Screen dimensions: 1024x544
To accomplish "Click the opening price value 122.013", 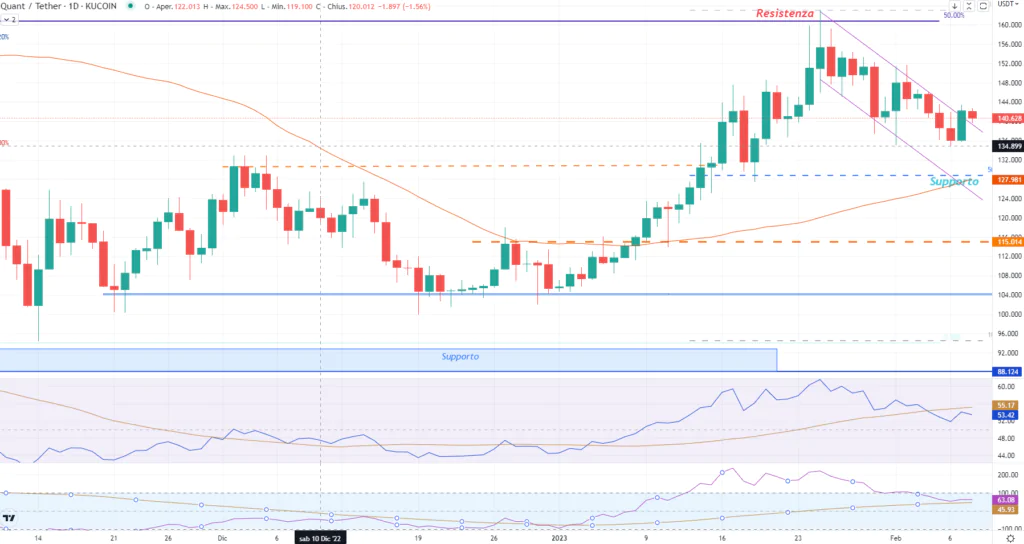I will (187, 7).
